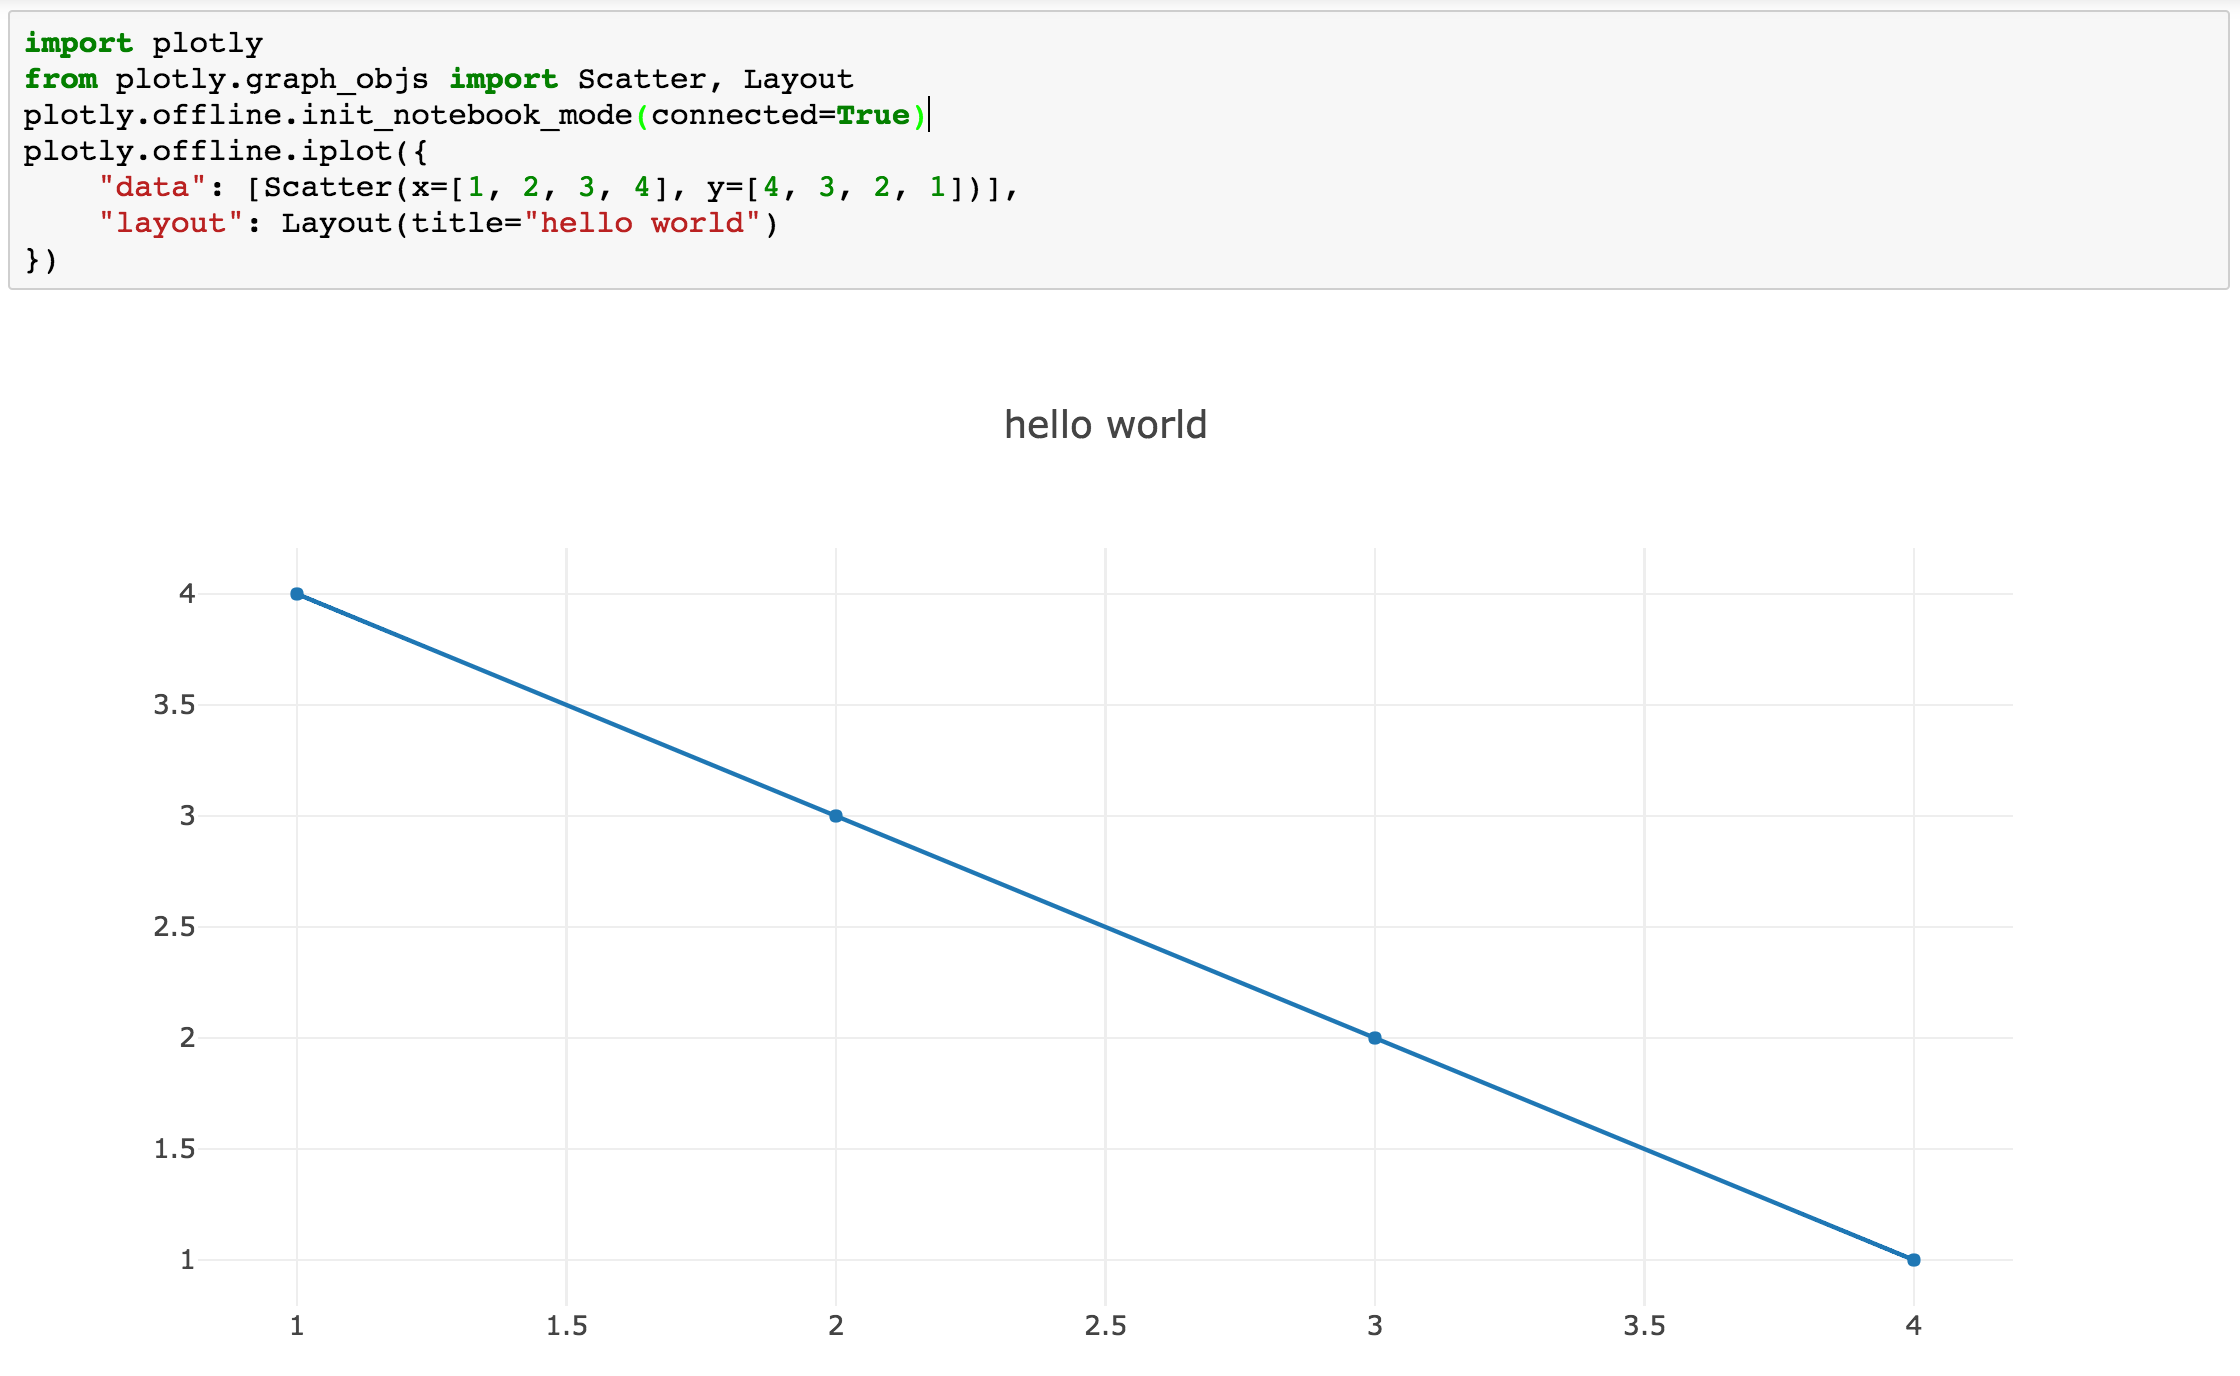Screen dimensions: 2240x1376
Task: Click the y-axis tick label 1.5
Action: (174, 1149)
